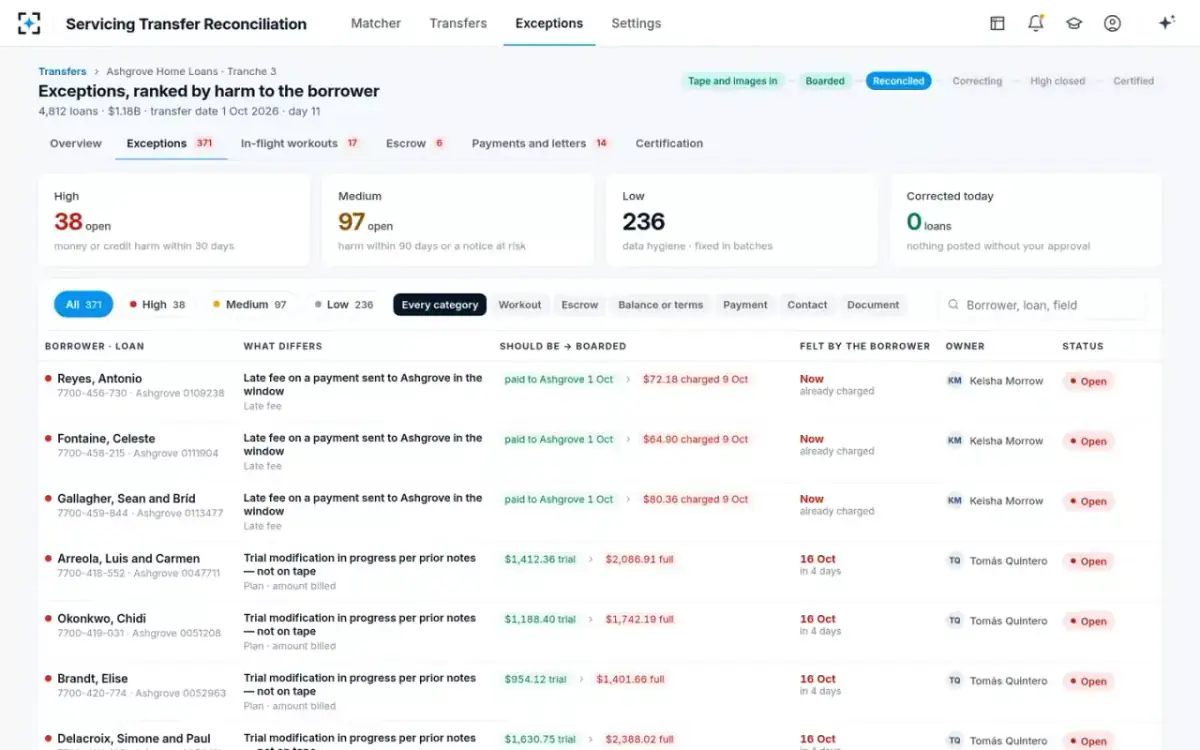The width and height of the screenshot is (1200, 750).
Task: Focus the Borrower, loan, field search box
Action: 1043,305
